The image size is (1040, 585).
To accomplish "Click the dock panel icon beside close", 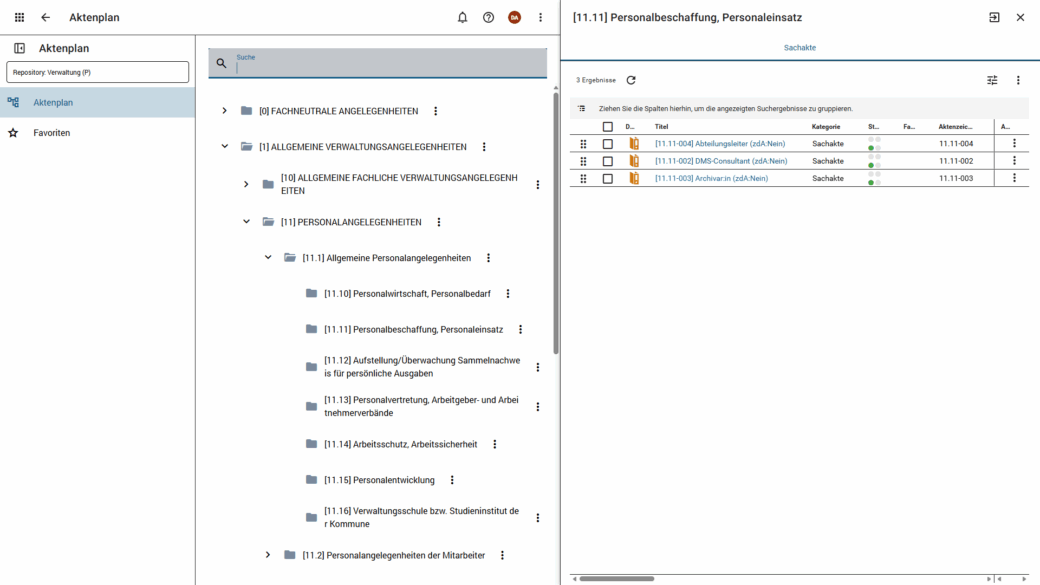I will click(x=994, y=17).
